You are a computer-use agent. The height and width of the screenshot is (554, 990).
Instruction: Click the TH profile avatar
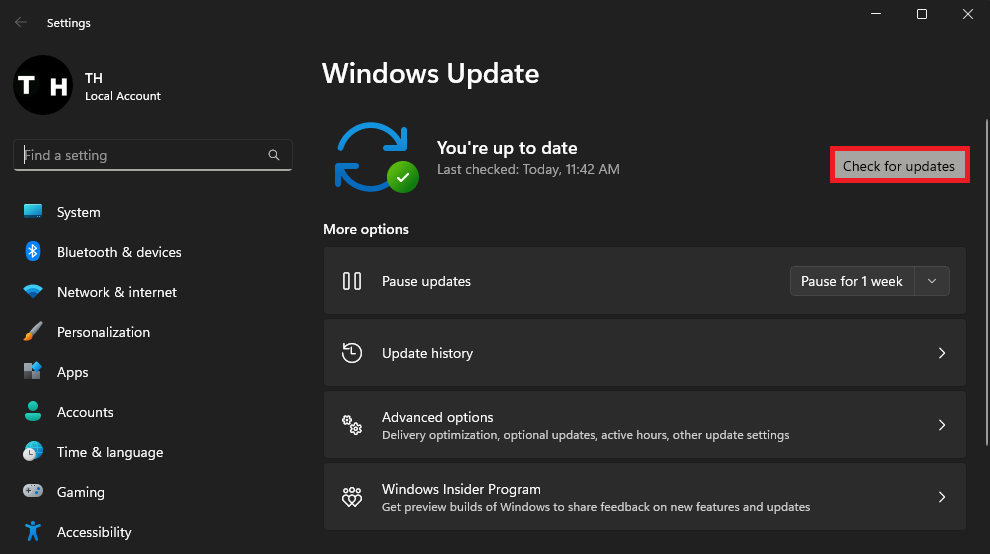pos(43,85)
